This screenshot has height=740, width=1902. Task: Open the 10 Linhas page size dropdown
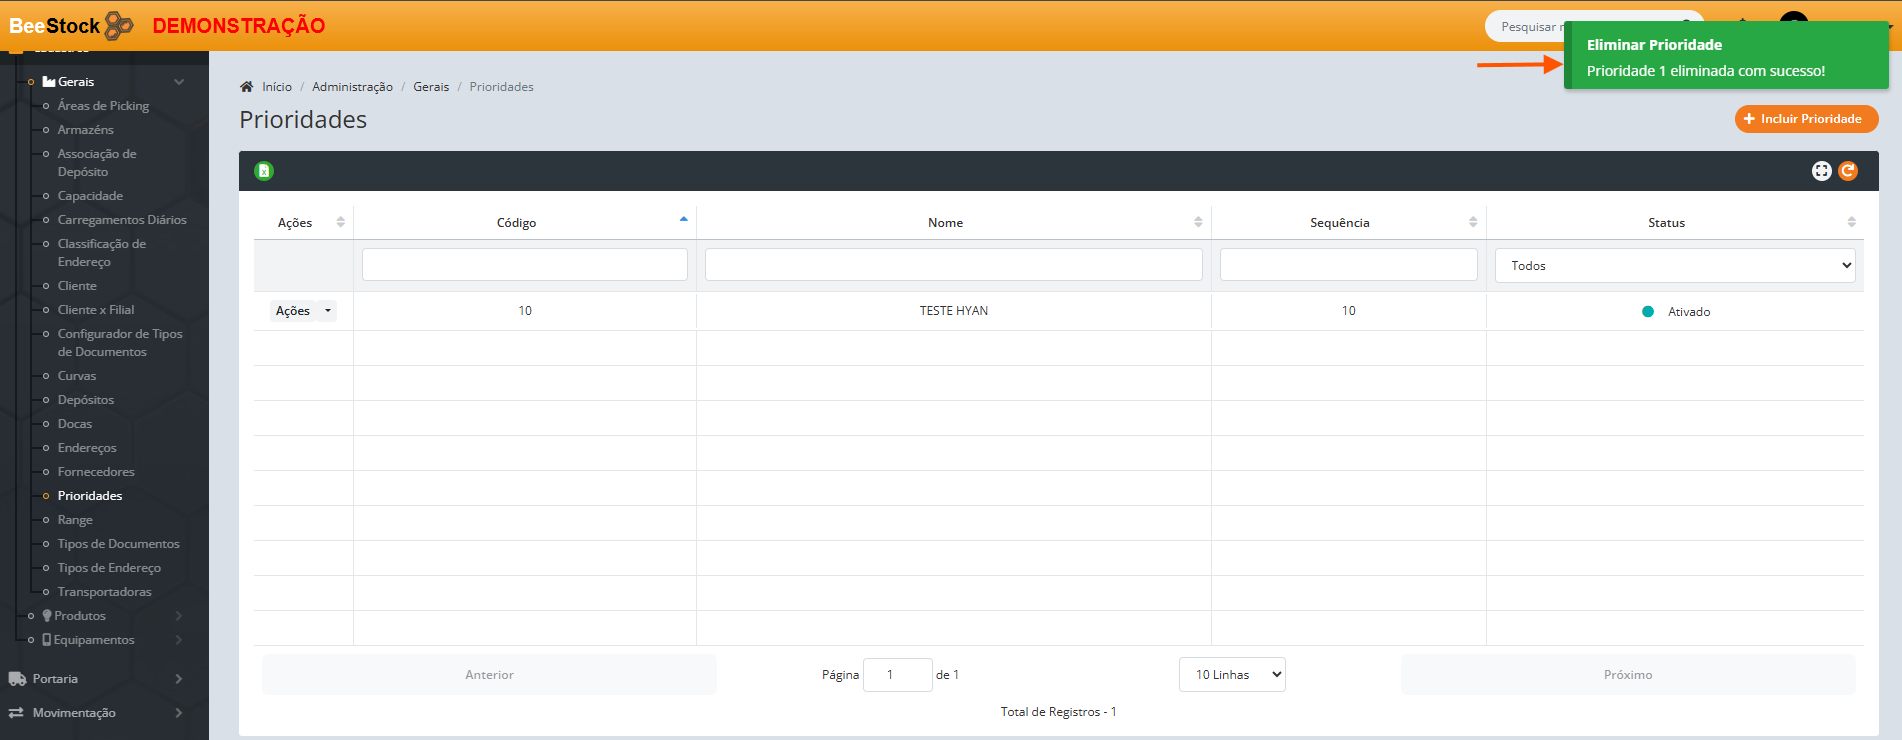(1232, 675)
